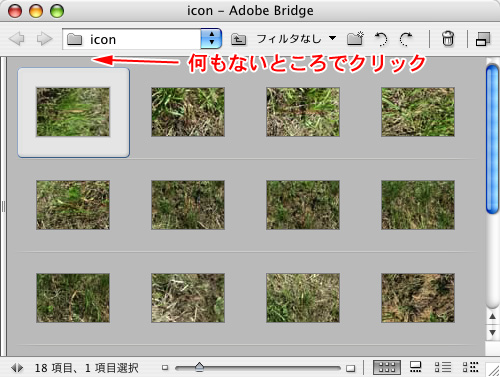The image size is (500, 377).
Task: Click the scroll down arrow
Action: coord(492,332)
